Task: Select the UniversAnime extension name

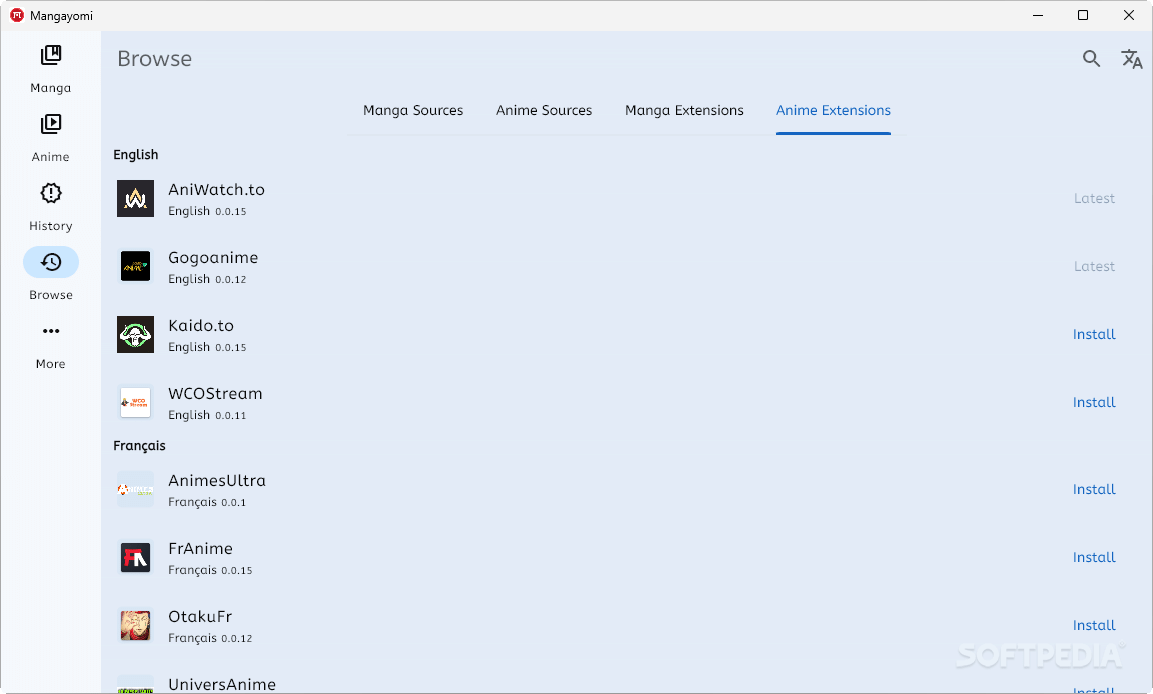Action: (x=222, y=684)
